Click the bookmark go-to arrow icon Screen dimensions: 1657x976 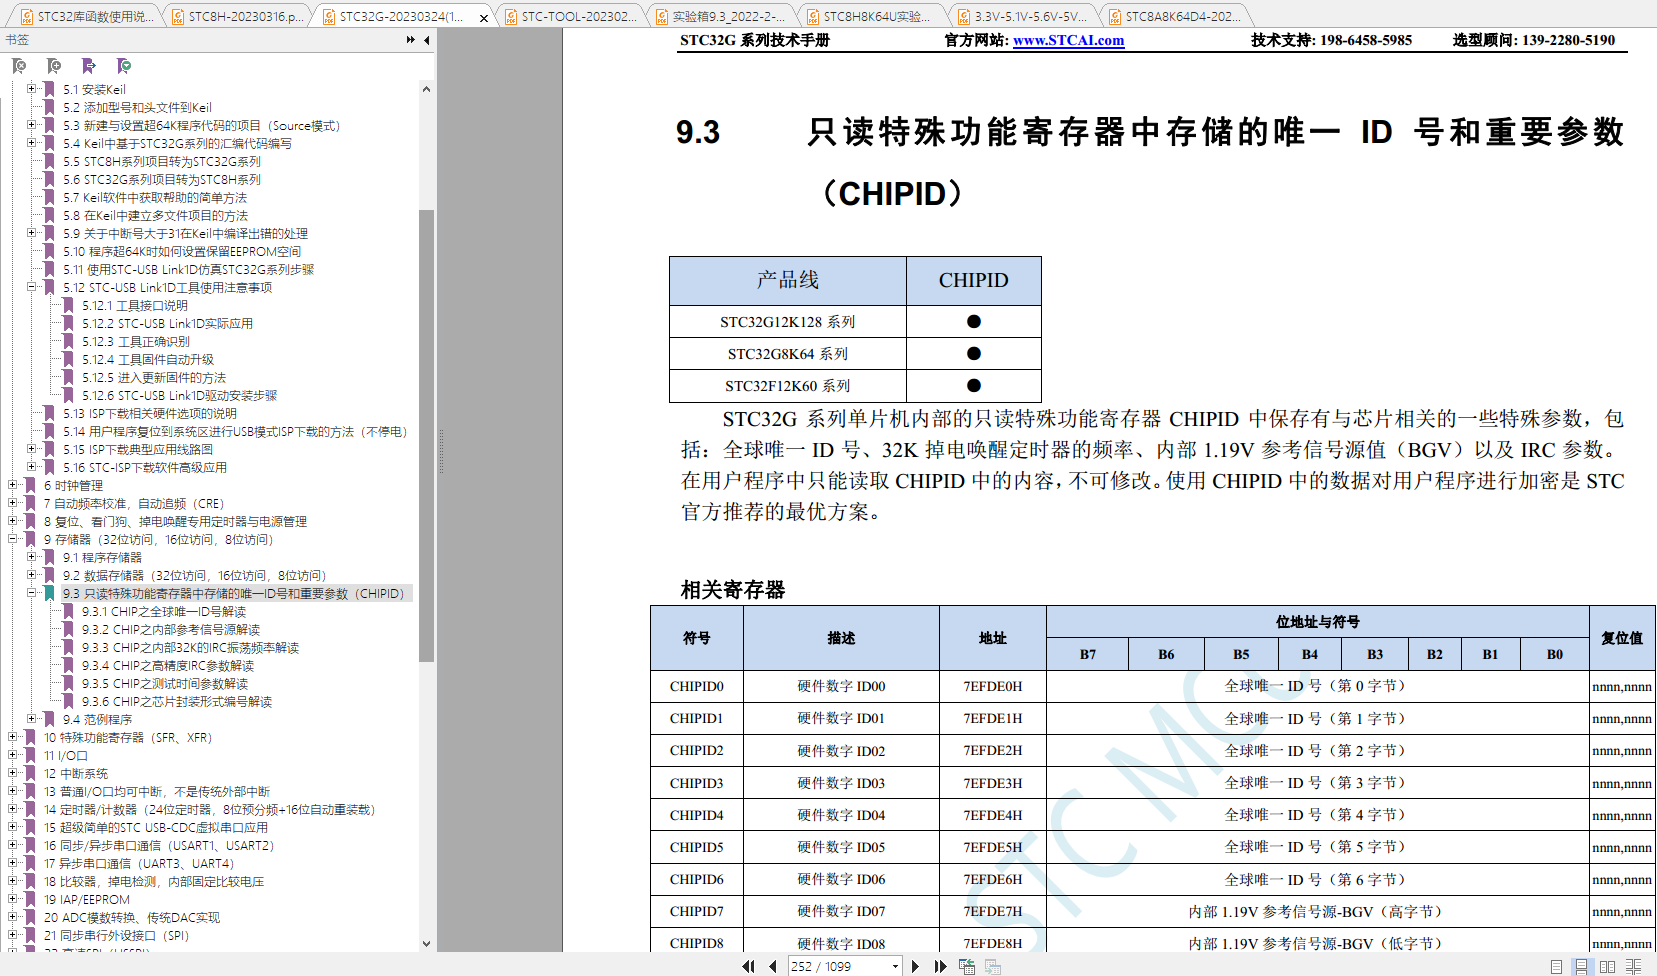(x=89, y=66)
